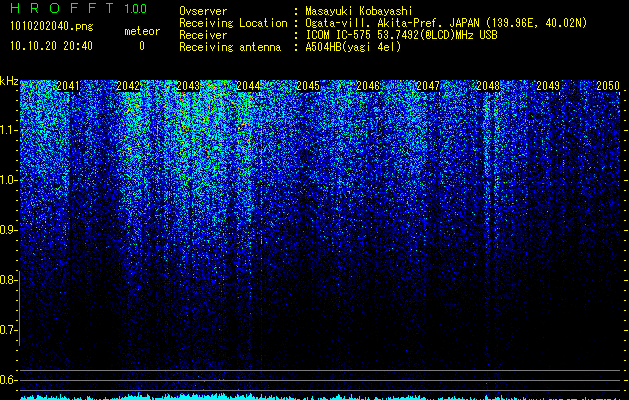
Task: Click the 2044 time marker
Action: point(248,86)
